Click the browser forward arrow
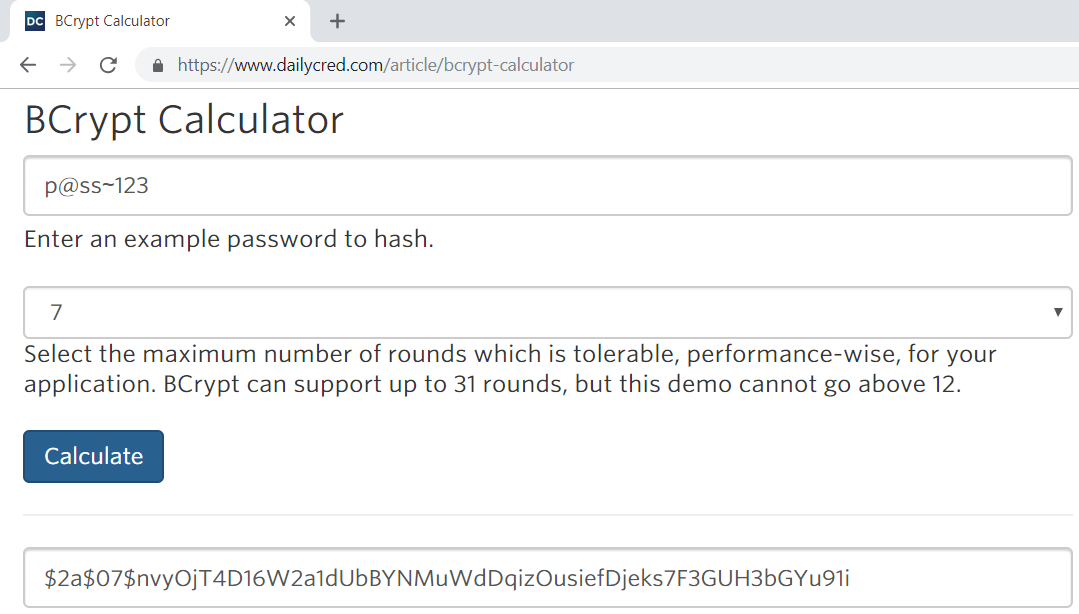Image resolution: width=1079 pixels, height=614 pixels. [x=68, y=65]
